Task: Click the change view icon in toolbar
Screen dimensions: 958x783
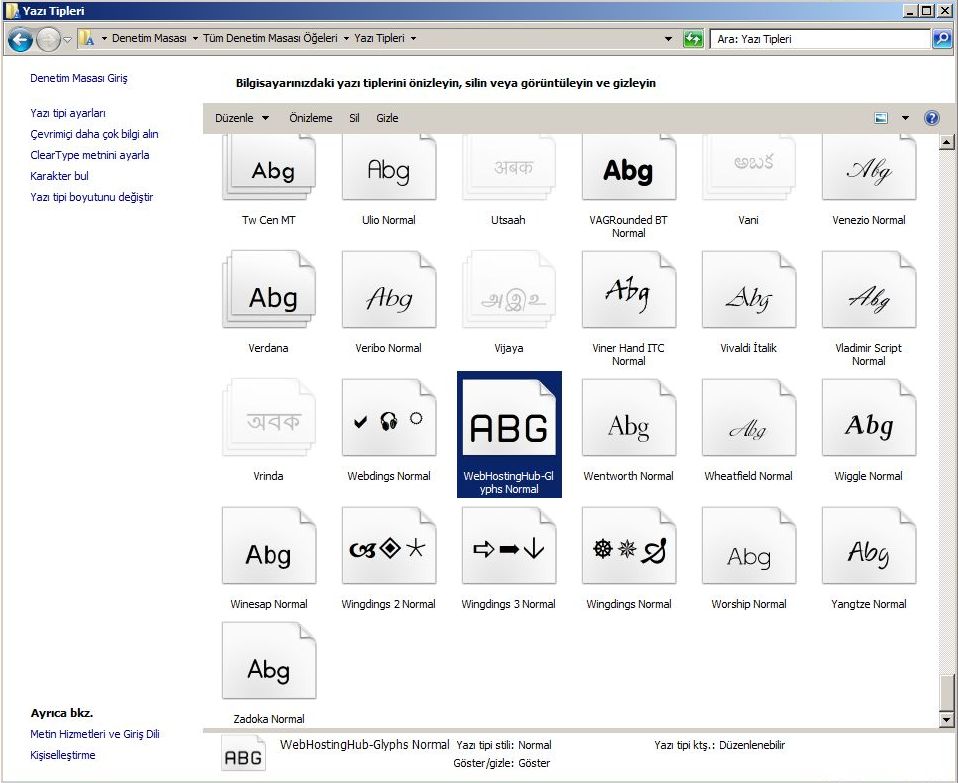Action: (x=881, y=118)
